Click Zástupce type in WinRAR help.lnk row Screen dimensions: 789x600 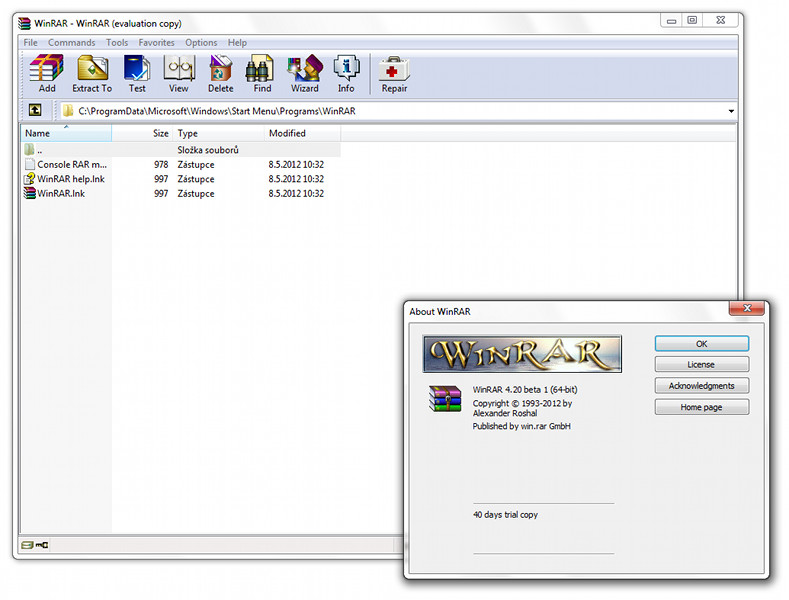196,179
